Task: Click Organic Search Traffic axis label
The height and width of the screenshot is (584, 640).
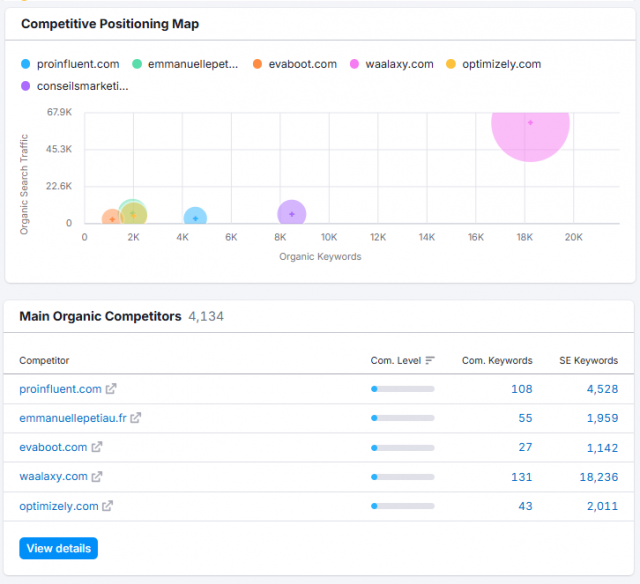Action: (24, 184)
